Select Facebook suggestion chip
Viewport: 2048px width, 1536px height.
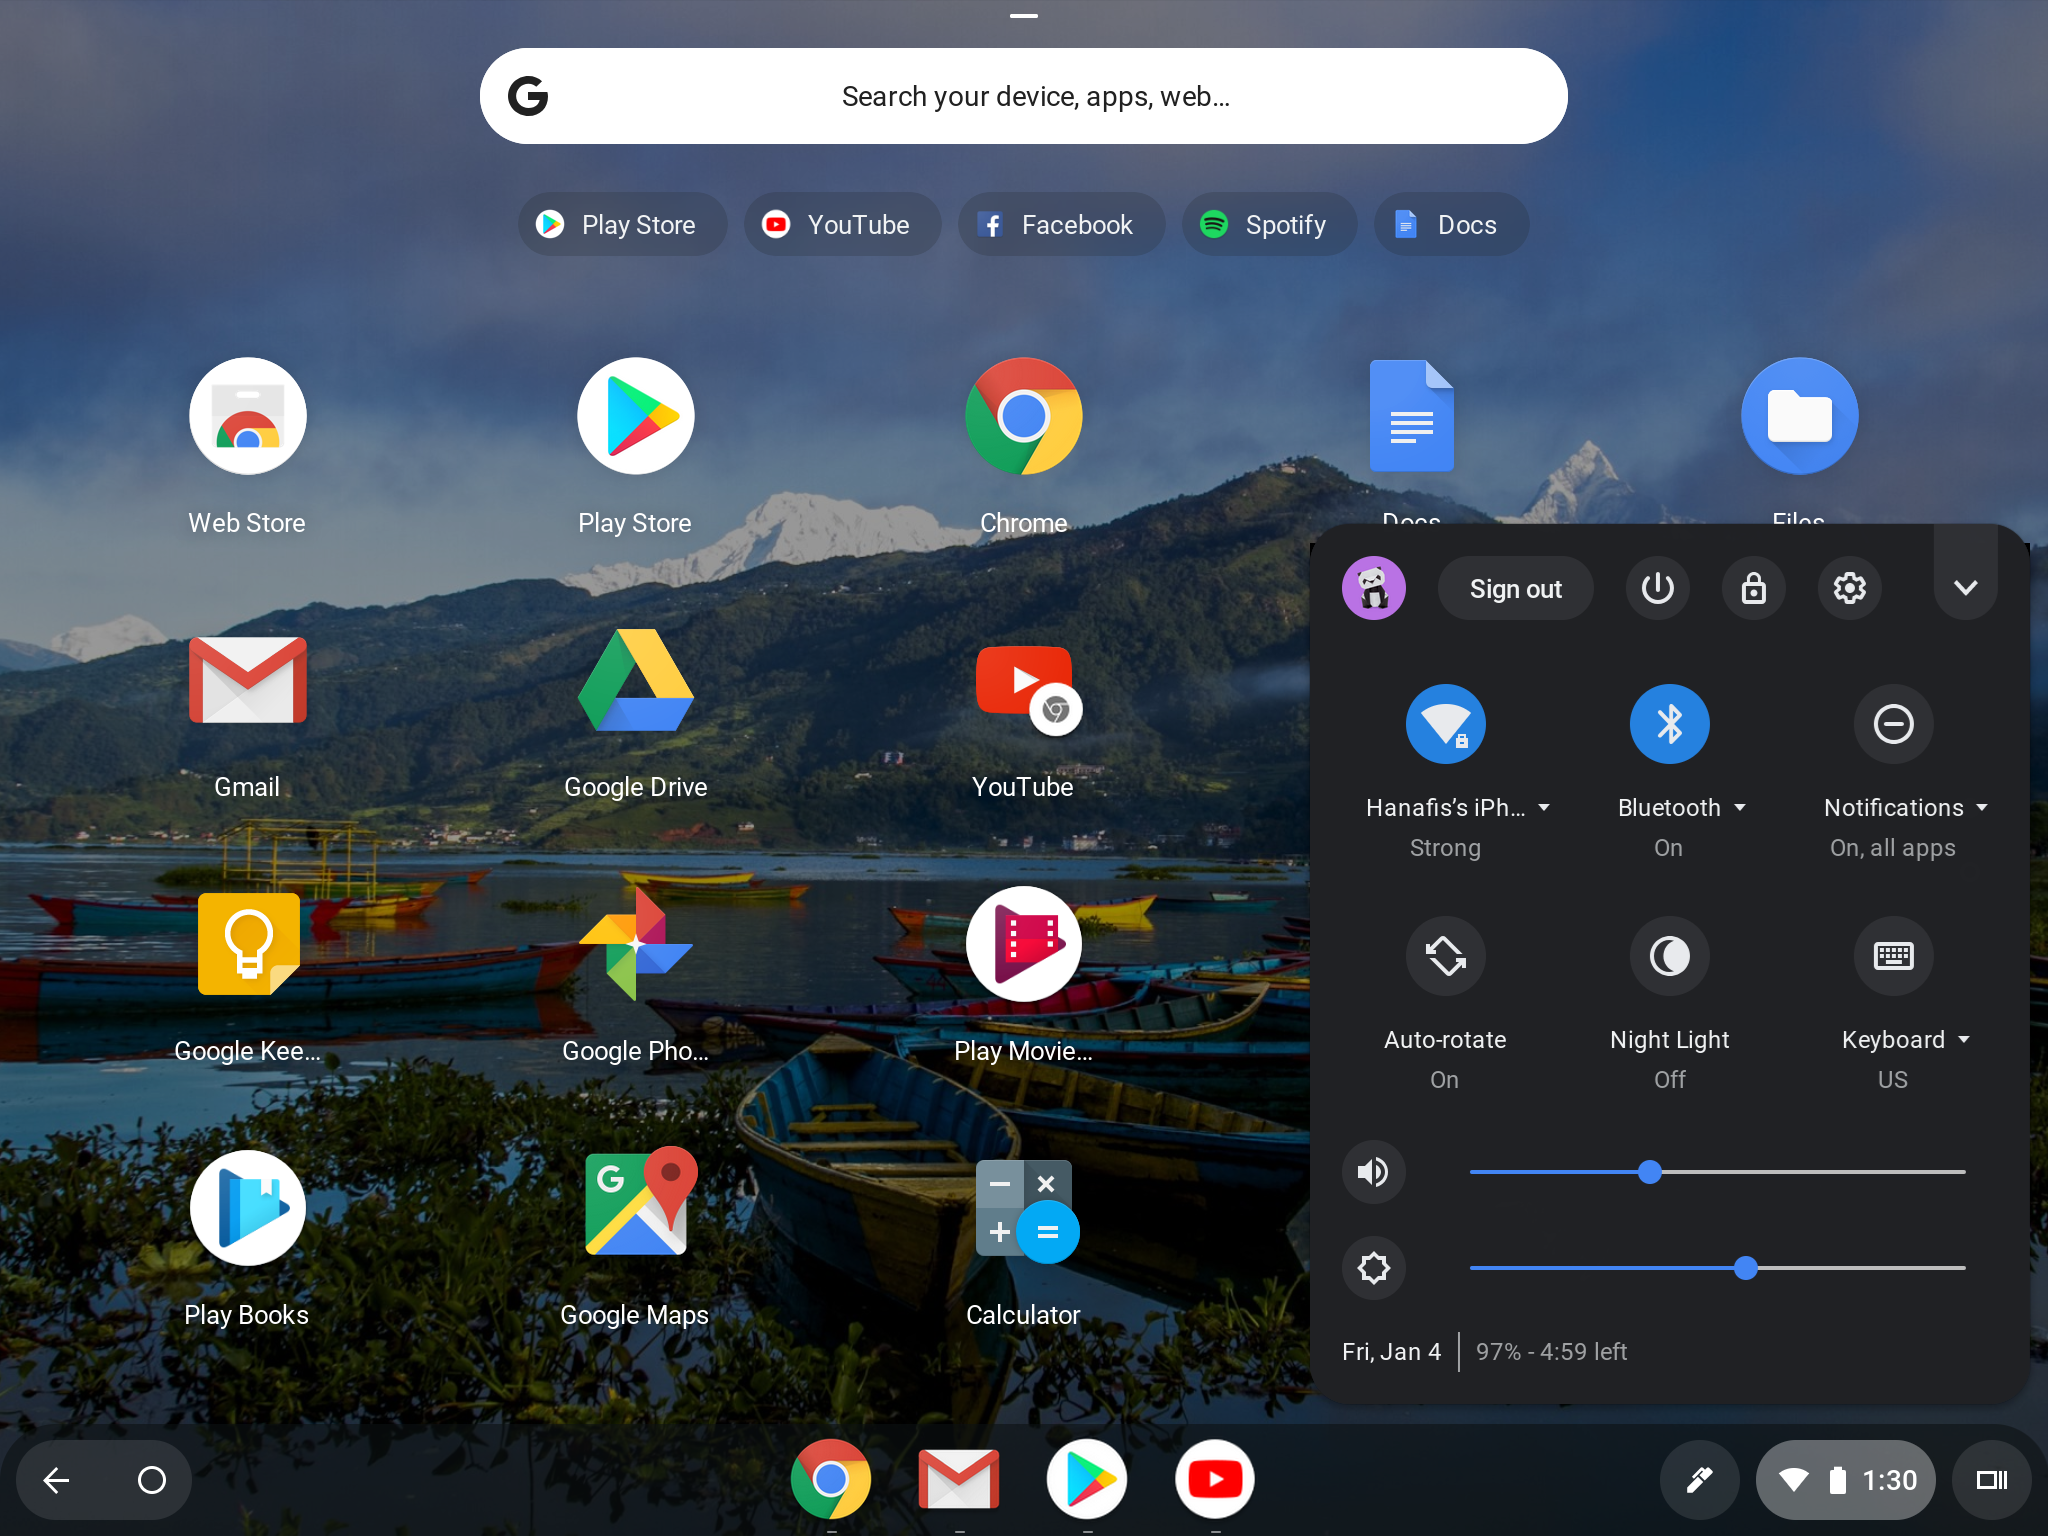tap(1061, 224)
